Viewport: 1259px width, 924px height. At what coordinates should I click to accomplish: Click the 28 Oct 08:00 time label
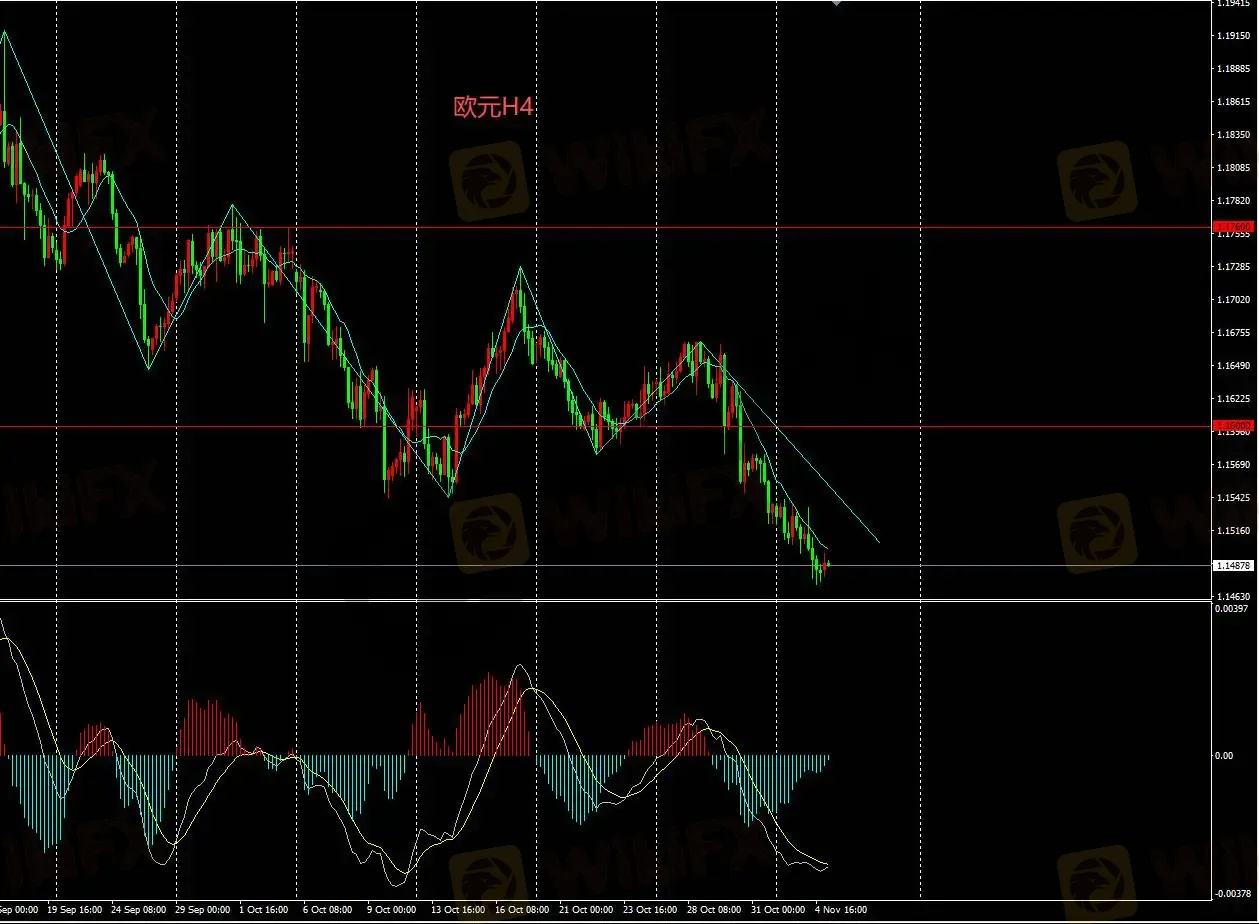pyautogui.click(x=712, y=911)
